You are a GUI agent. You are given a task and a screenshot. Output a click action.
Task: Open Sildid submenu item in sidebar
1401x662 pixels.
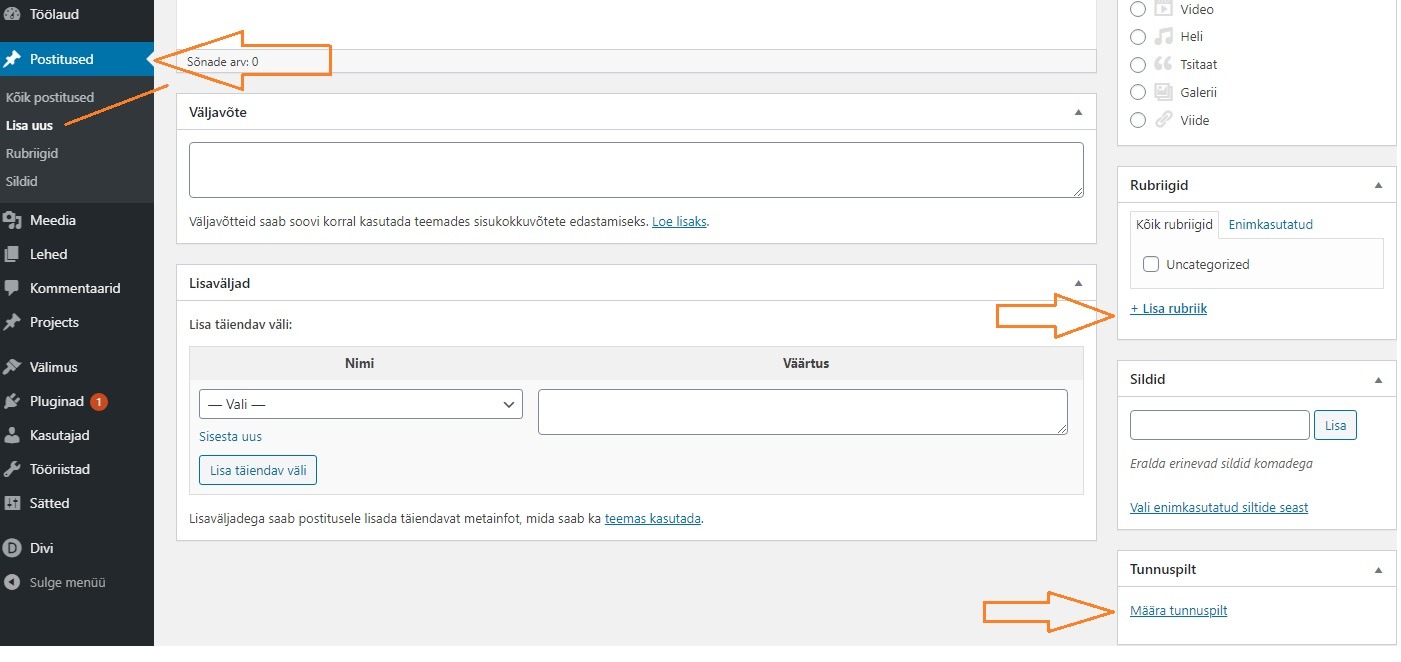pos(22,181)
